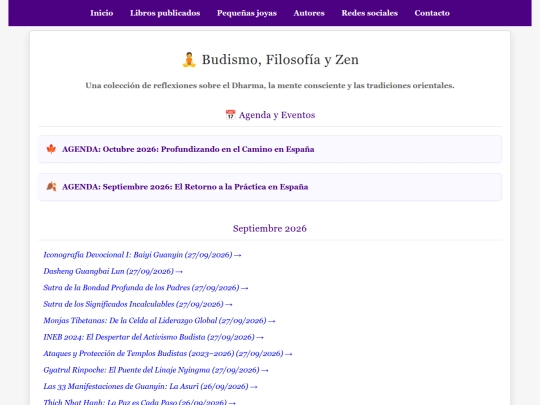
Task: Open Redes sociales menu link
Action: (370, 13)
